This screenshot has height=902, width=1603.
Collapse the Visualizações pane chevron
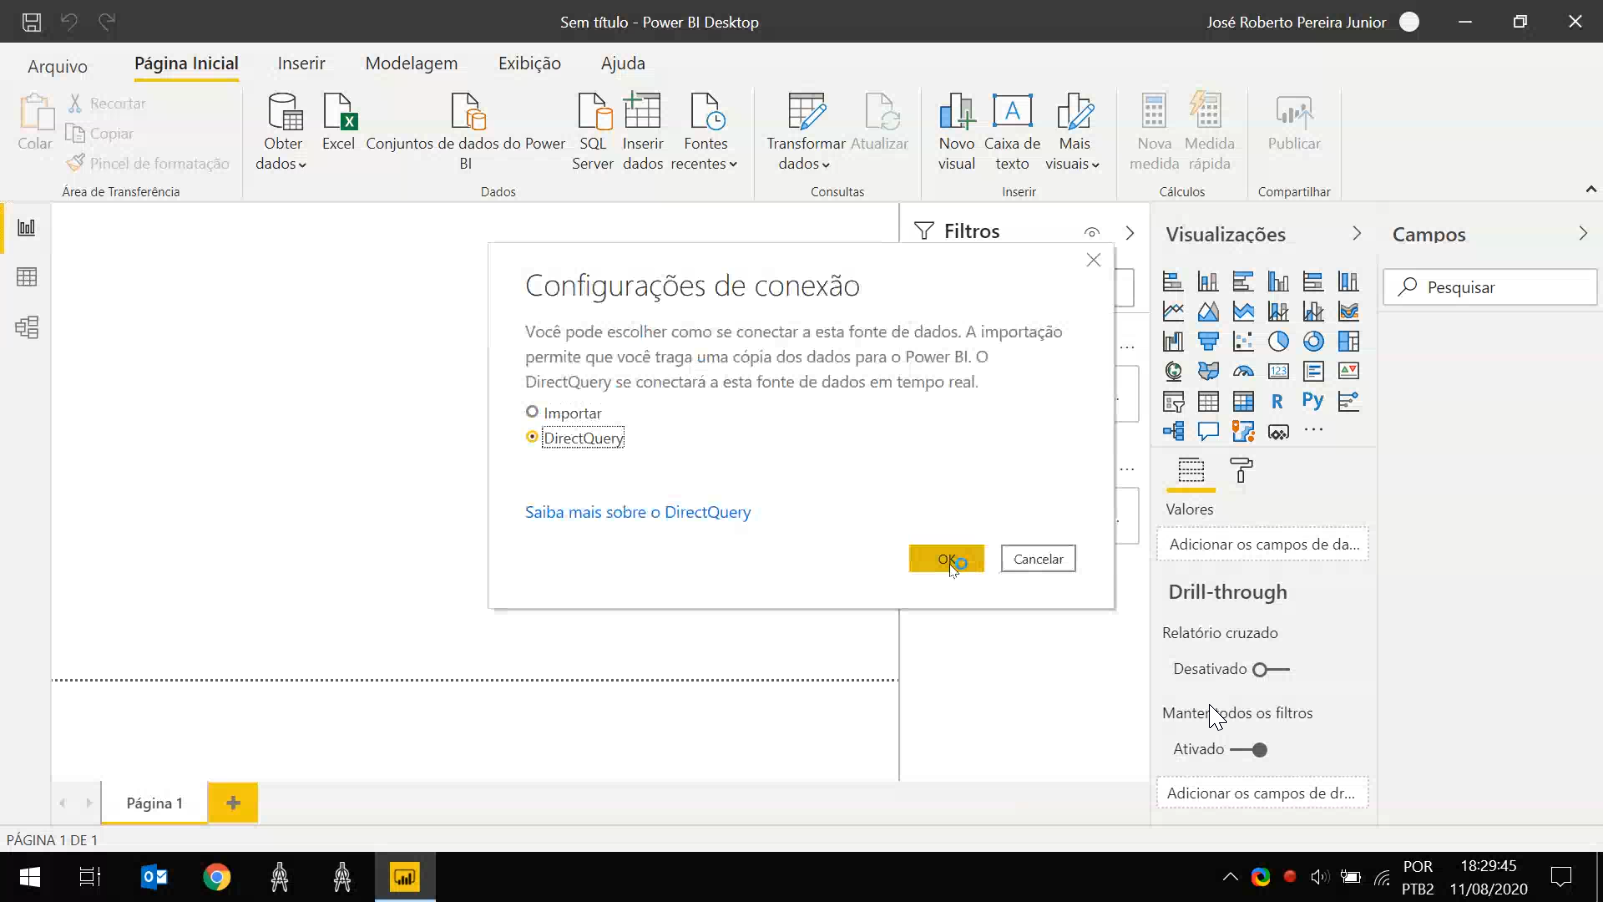1356,233
